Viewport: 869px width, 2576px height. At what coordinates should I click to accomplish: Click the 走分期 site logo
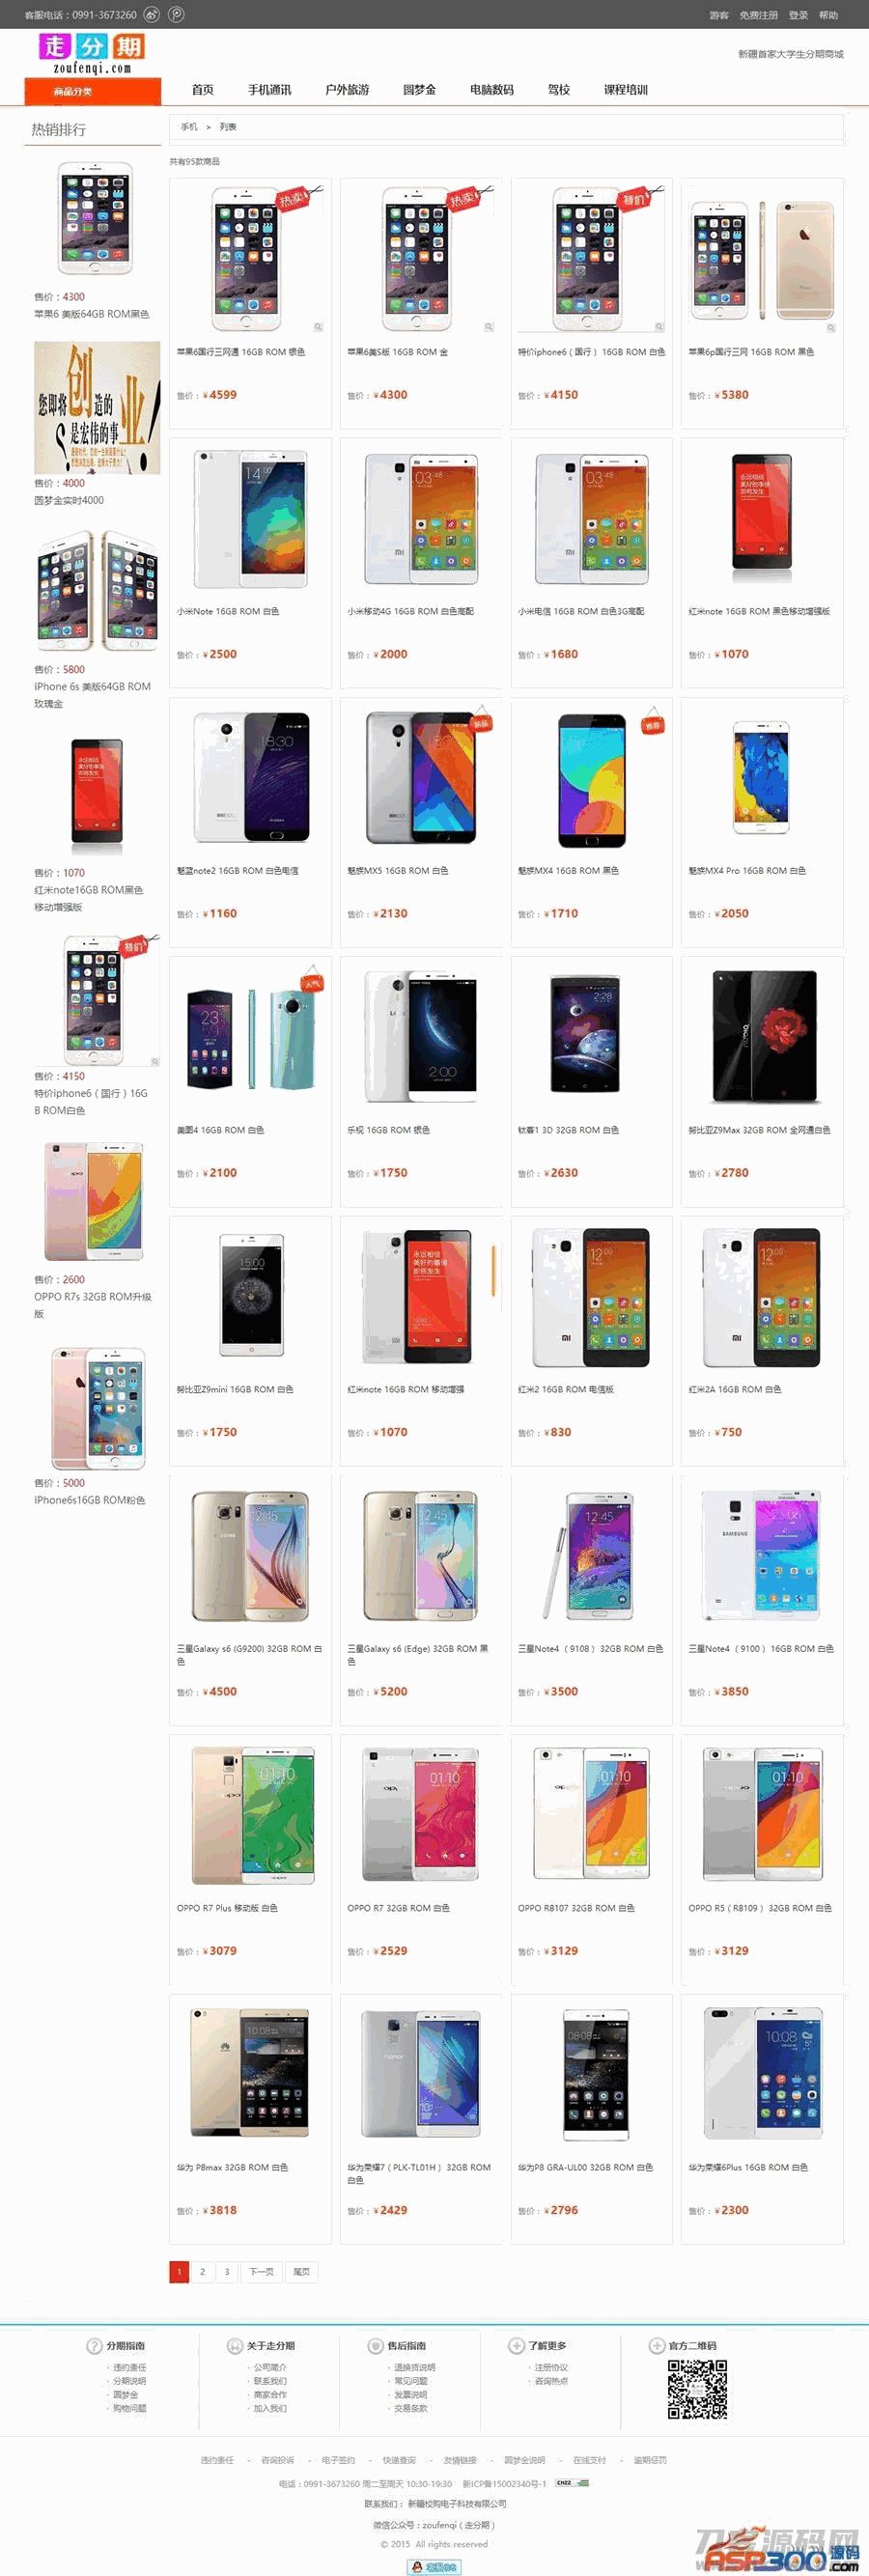click(92, 53)
